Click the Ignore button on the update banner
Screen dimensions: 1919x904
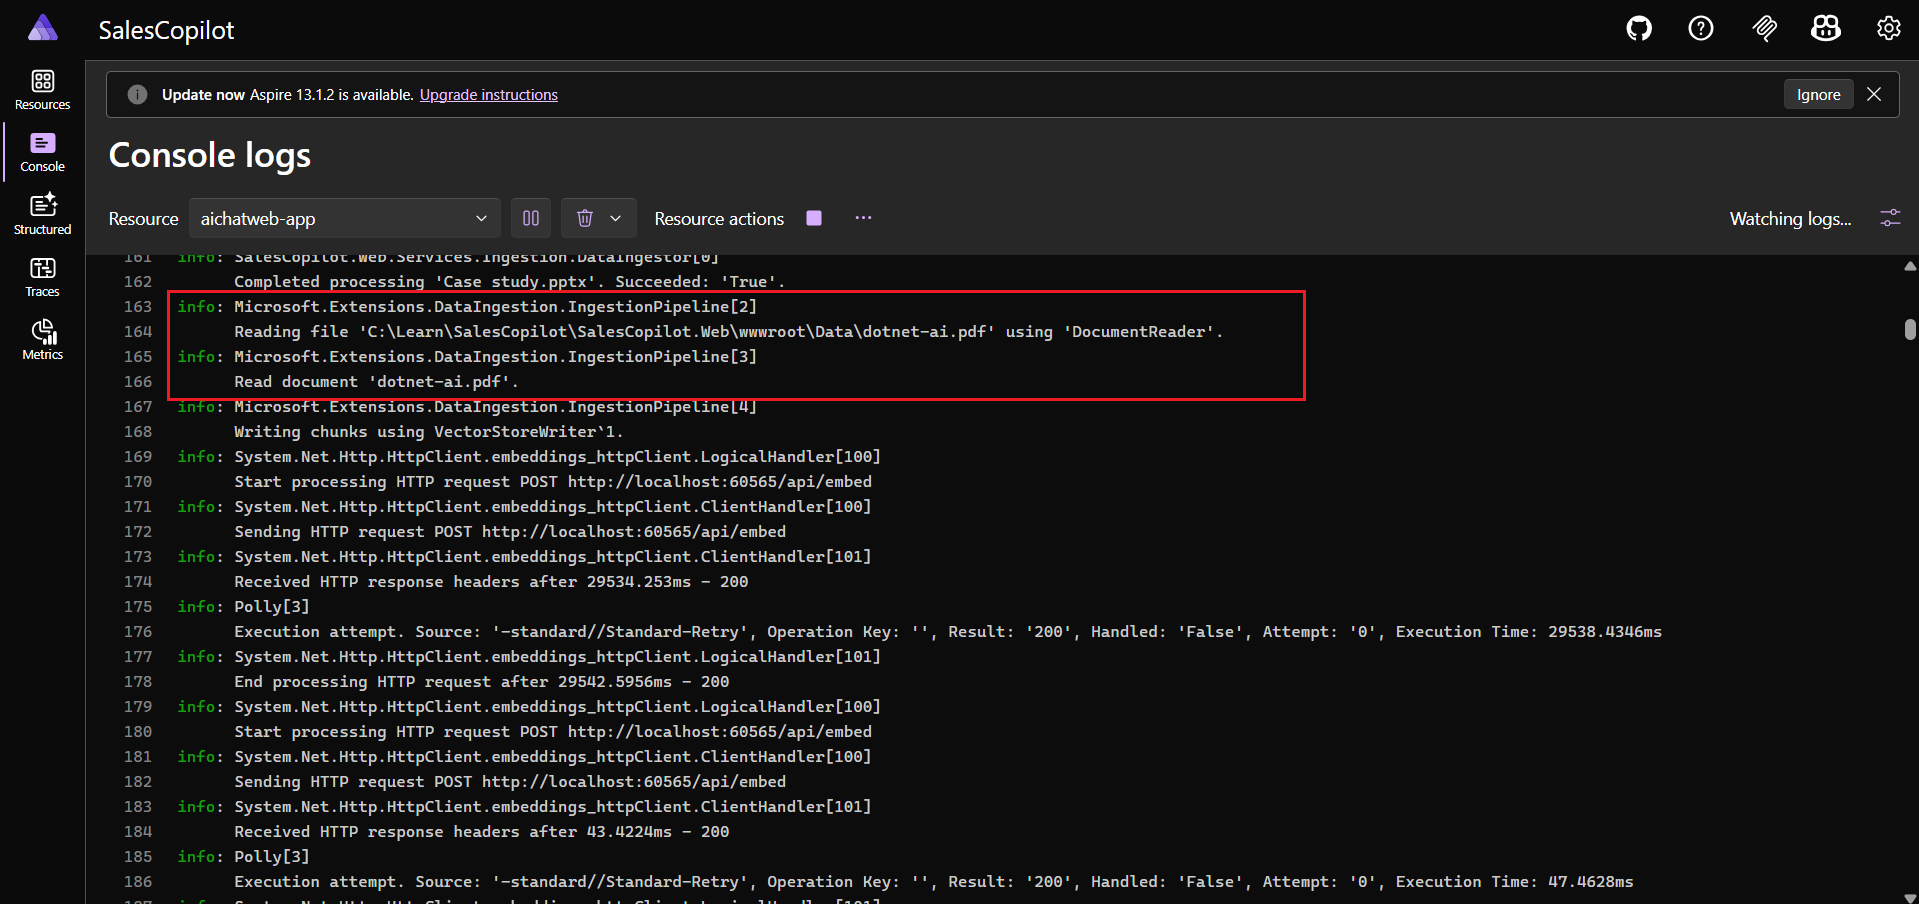click(1818, 94)
